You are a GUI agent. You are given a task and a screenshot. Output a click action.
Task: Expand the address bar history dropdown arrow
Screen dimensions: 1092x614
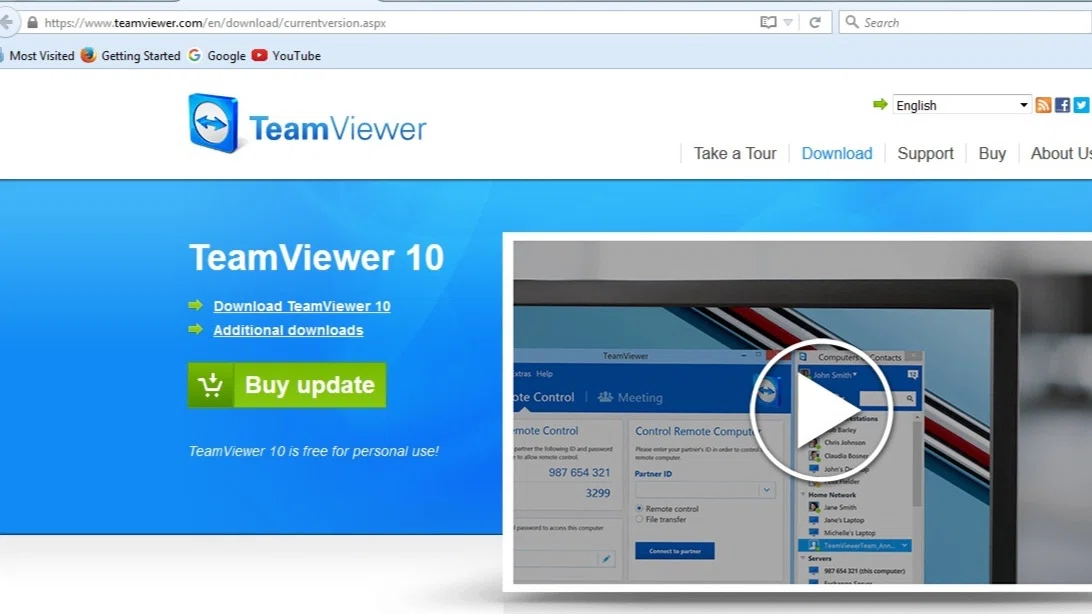[788, 22]
